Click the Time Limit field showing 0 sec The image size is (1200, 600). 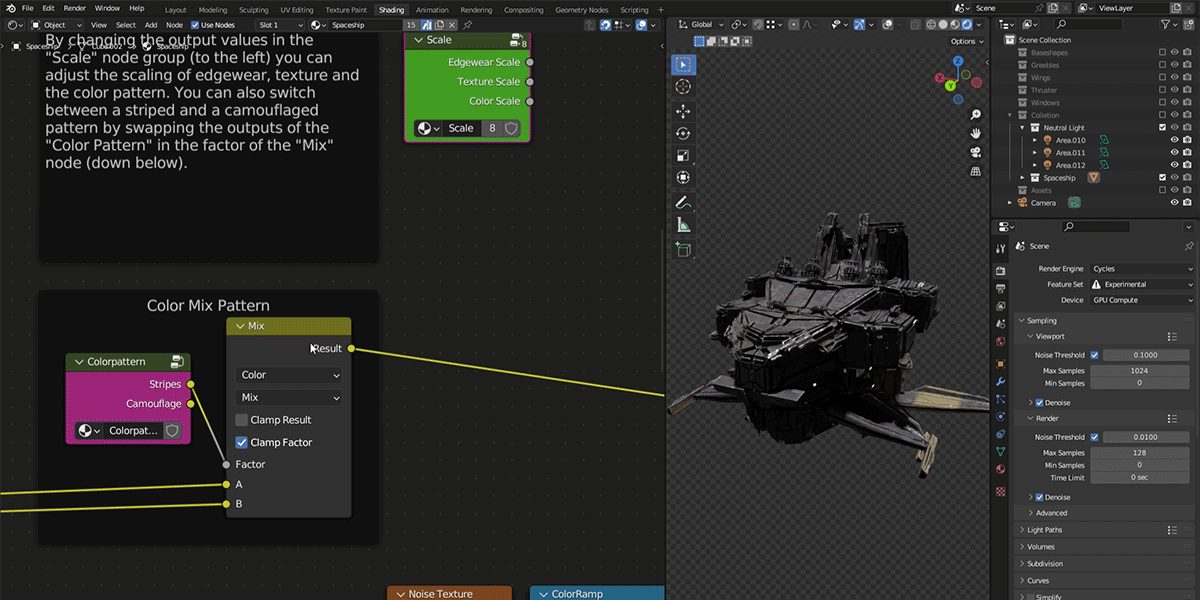coord(1139,478)
